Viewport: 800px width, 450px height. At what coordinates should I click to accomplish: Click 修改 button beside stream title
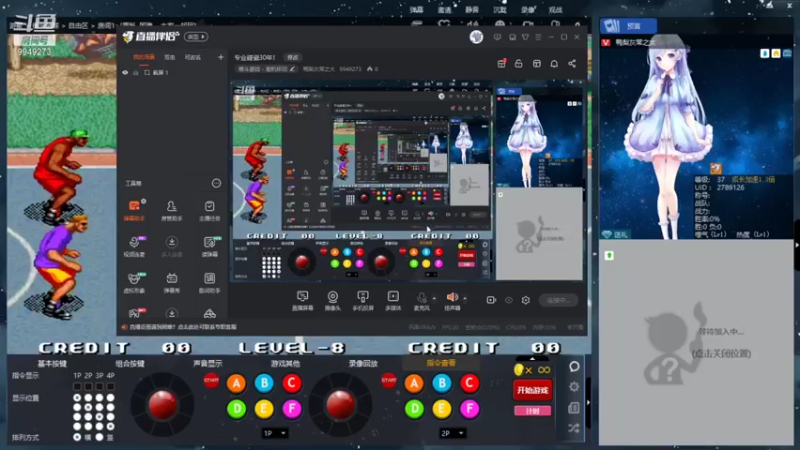pyautogui.click(x=293, y=57)
